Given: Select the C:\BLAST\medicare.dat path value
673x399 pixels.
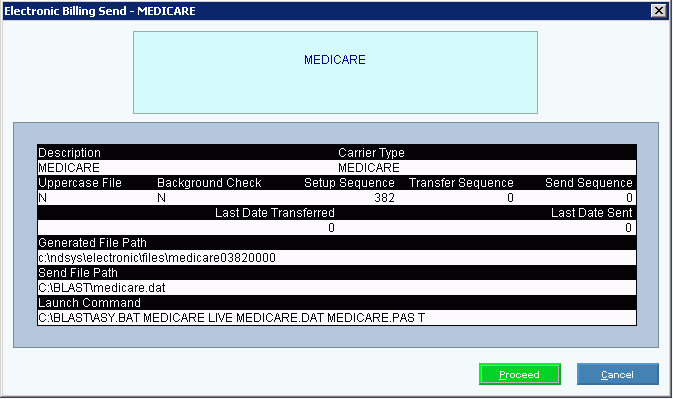Looking at the screenshot, I should 102,288.
